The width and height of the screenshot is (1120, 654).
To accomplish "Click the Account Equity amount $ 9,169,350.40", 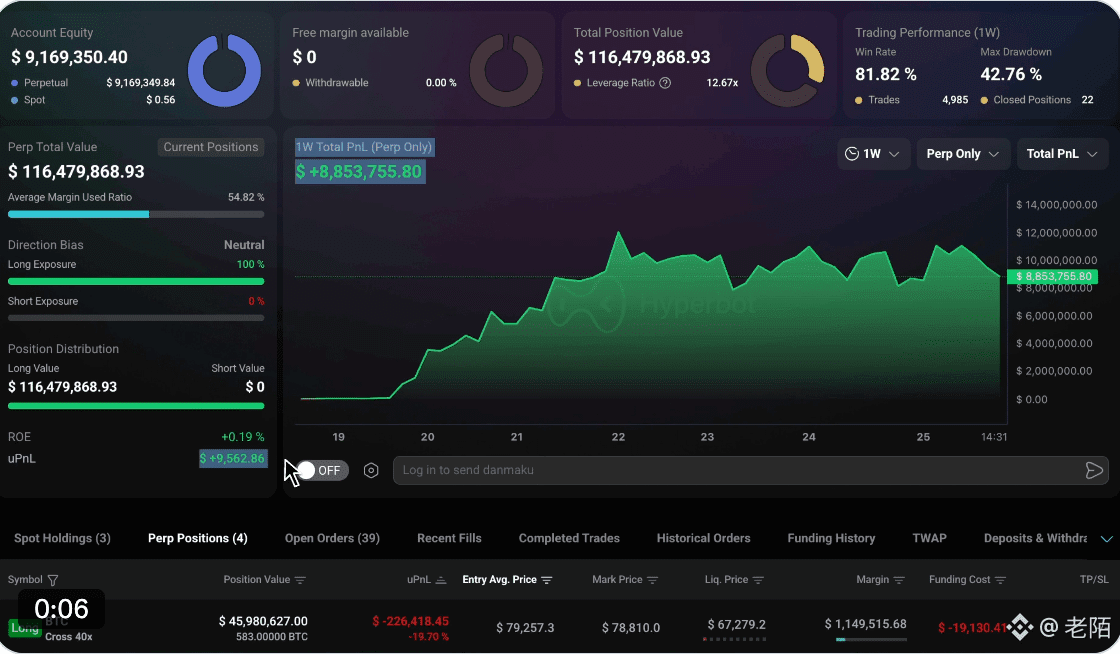I will (69, 57).
